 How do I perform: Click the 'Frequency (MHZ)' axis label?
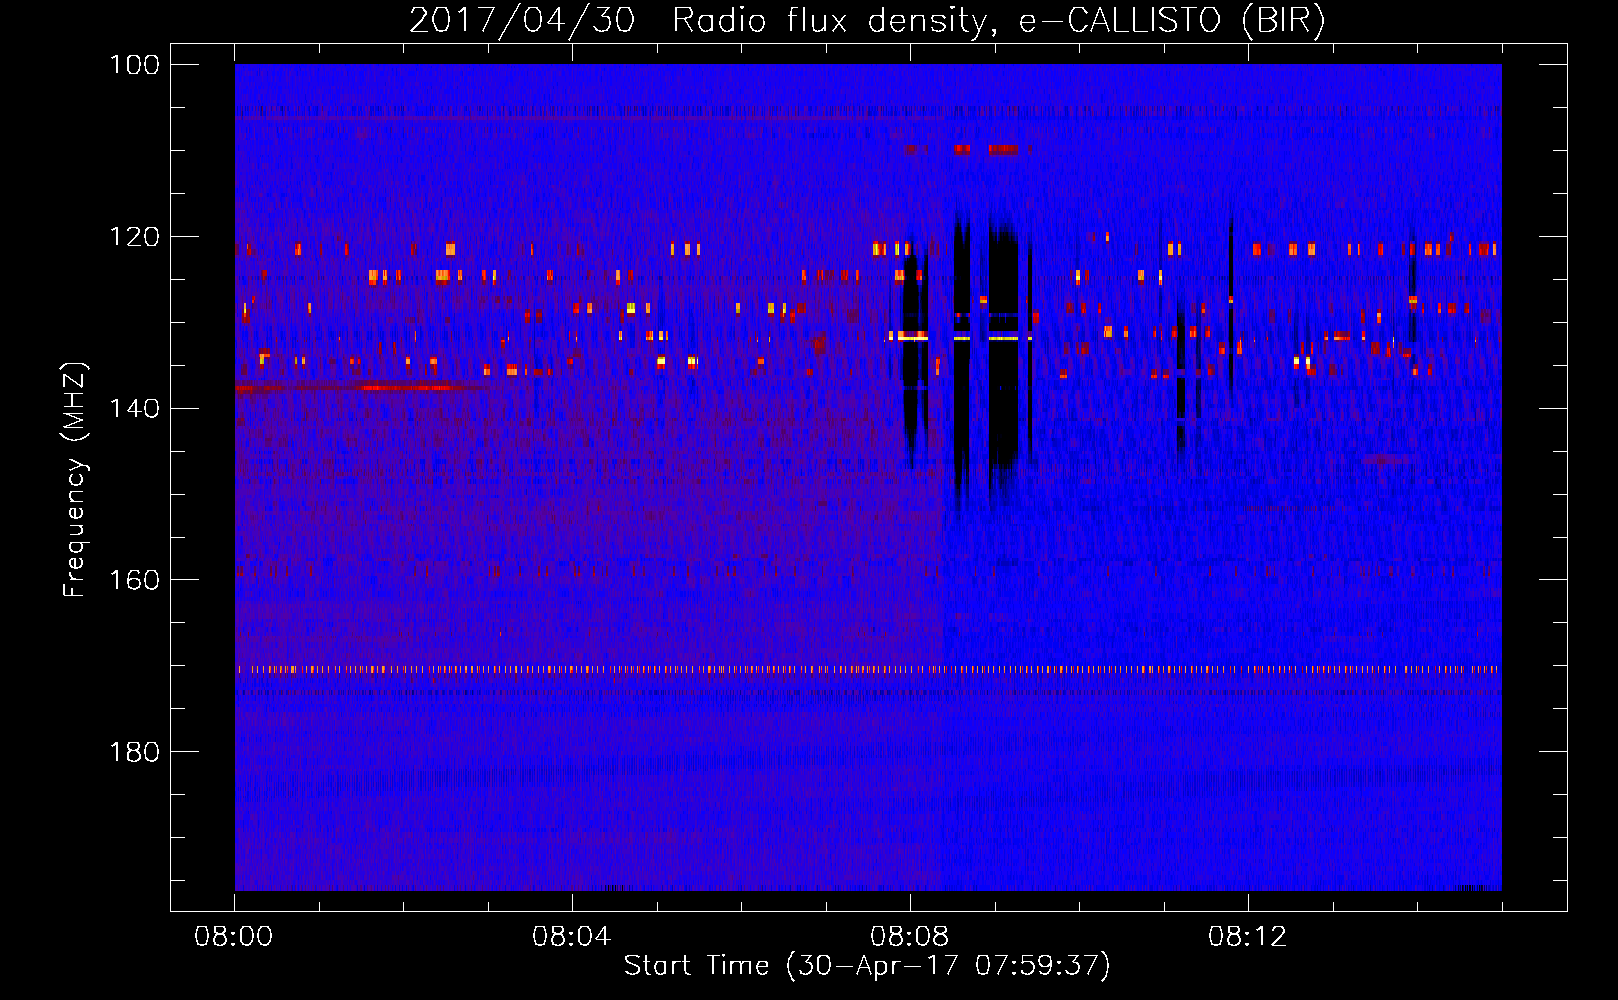pos(75,479)
